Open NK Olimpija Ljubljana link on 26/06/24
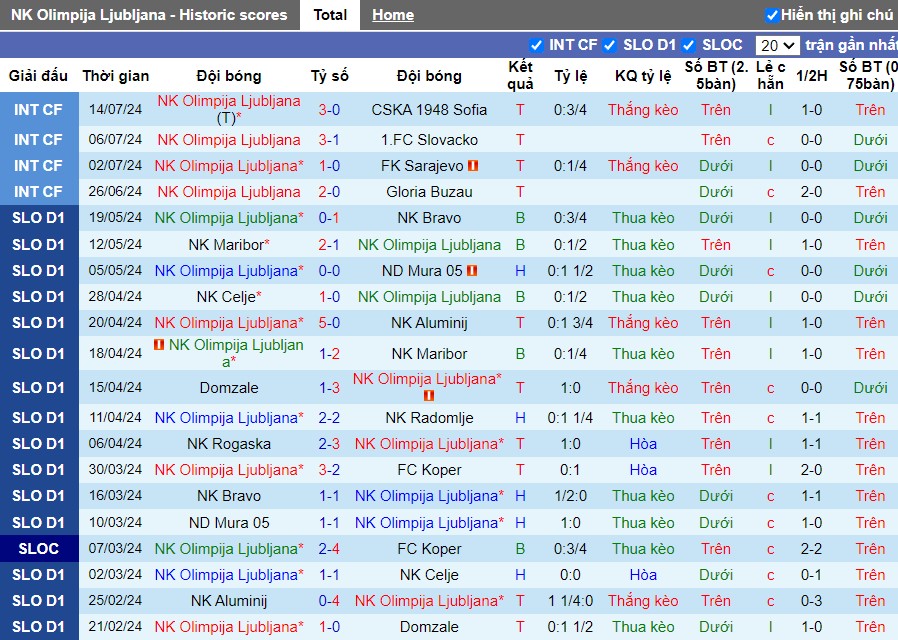 [x=229, y=192]
